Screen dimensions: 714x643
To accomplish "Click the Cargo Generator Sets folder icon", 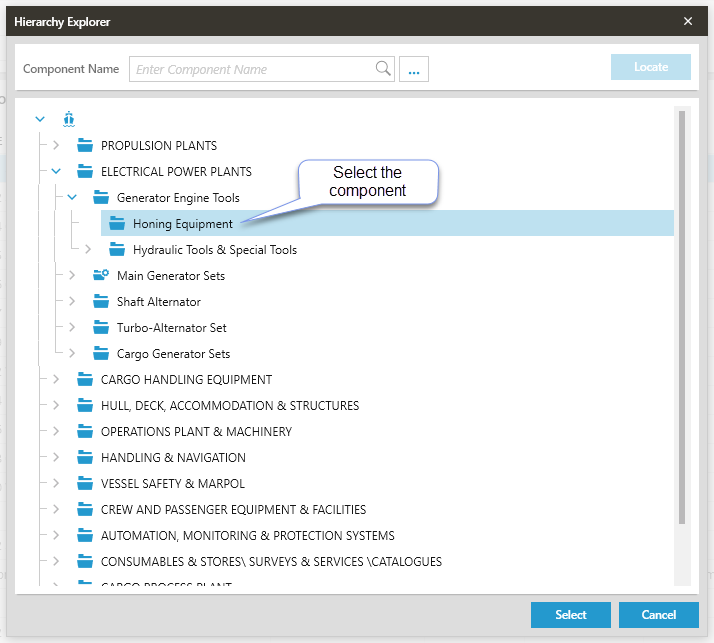I will (101, 353).
